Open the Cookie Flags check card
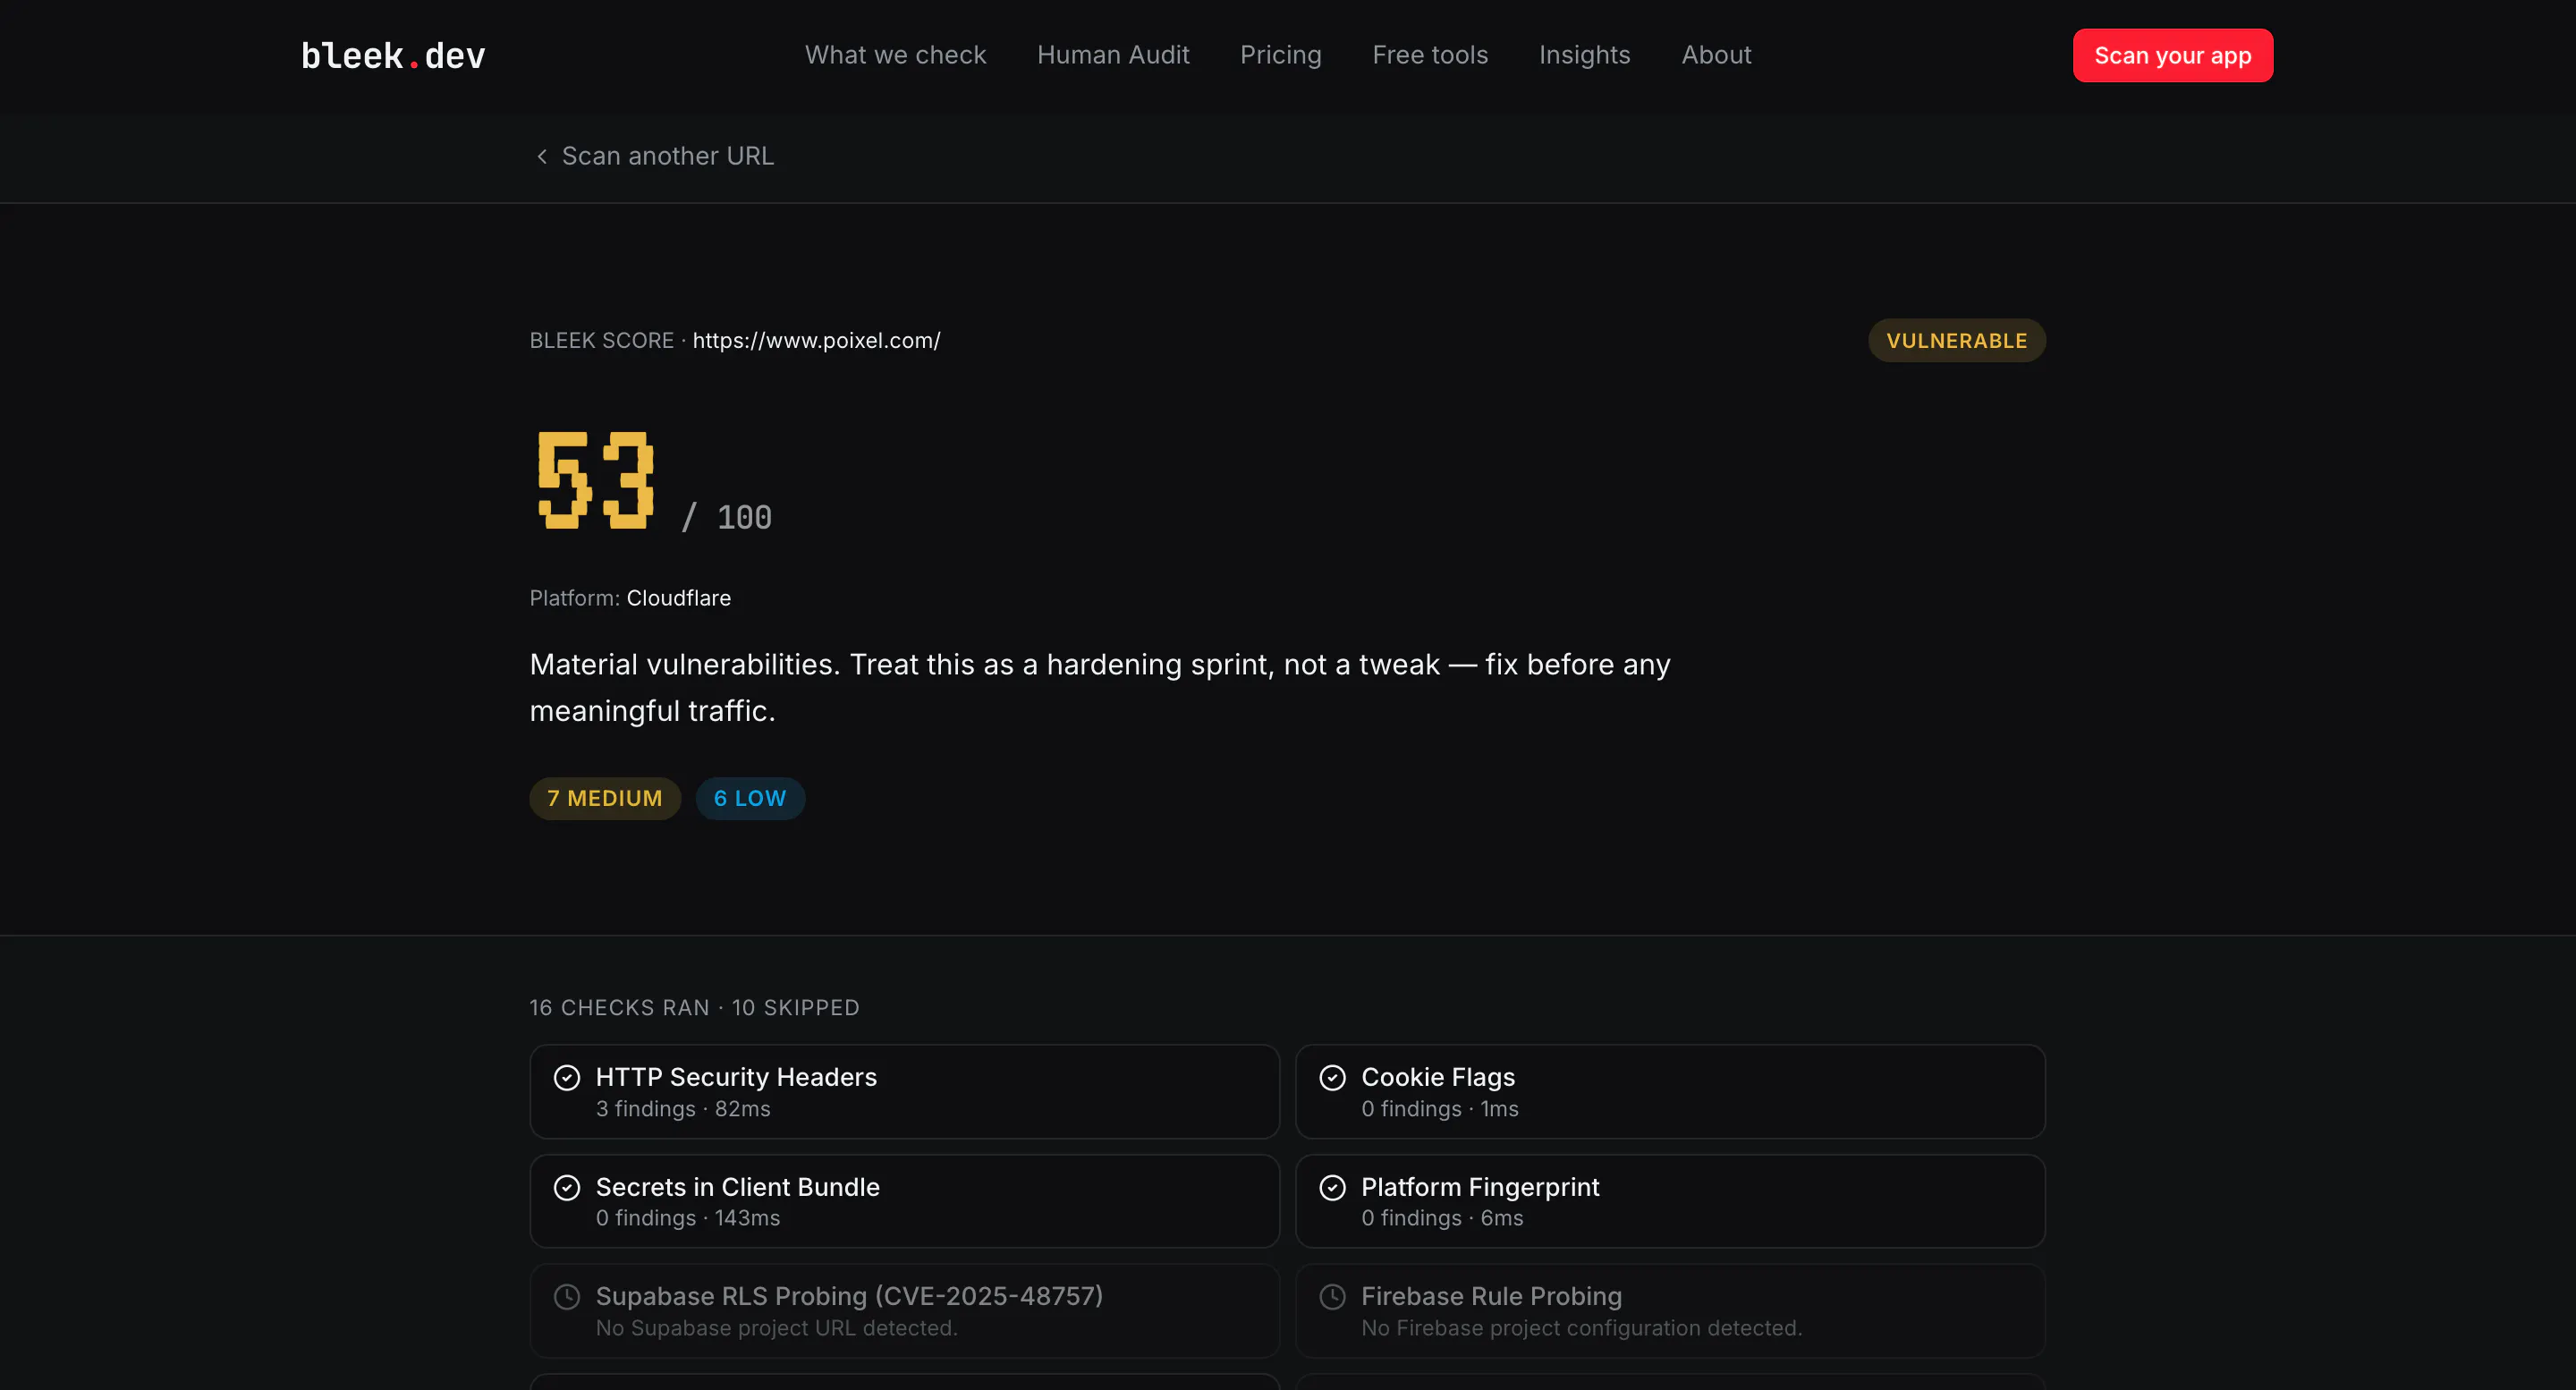Viewport: 2576px width, 1390px height. pyautogui.click(x=1669, y=1092)
